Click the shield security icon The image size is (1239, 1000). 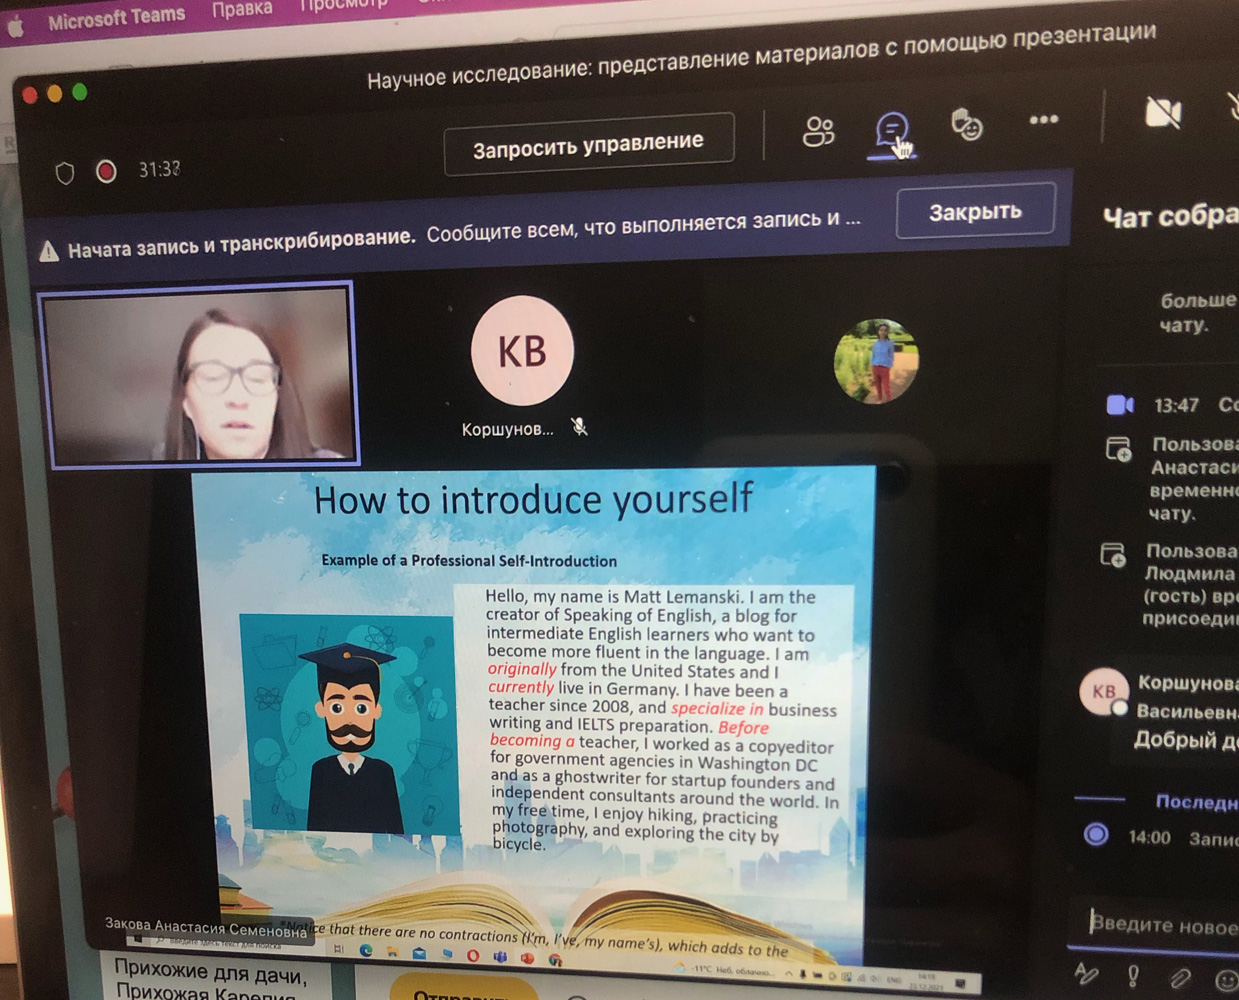[65, 173]
